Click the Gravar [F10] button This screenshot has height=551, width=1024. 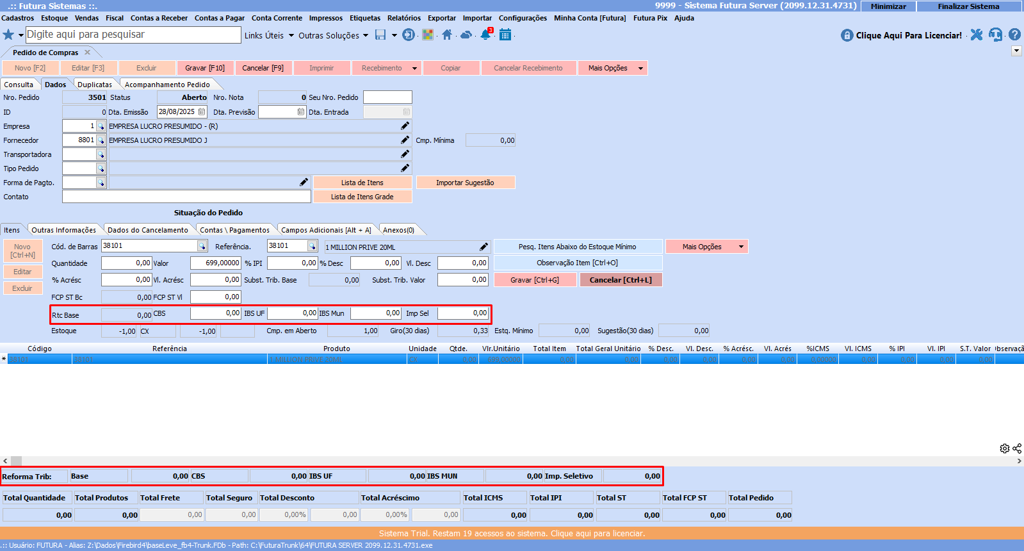click(x=205, y=68)
